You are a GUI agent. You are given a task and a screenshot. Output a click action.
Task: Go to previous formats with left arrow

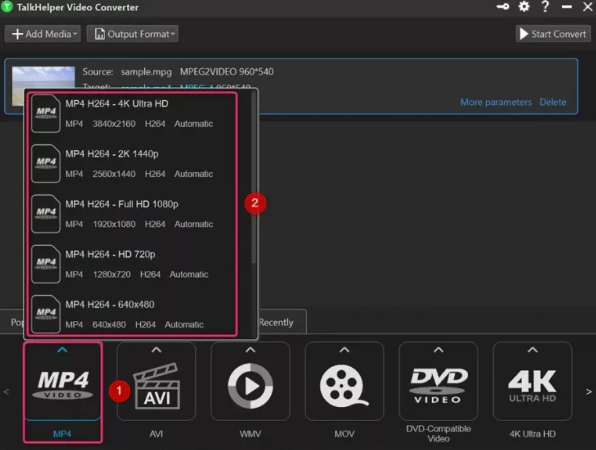pos(6,391)
